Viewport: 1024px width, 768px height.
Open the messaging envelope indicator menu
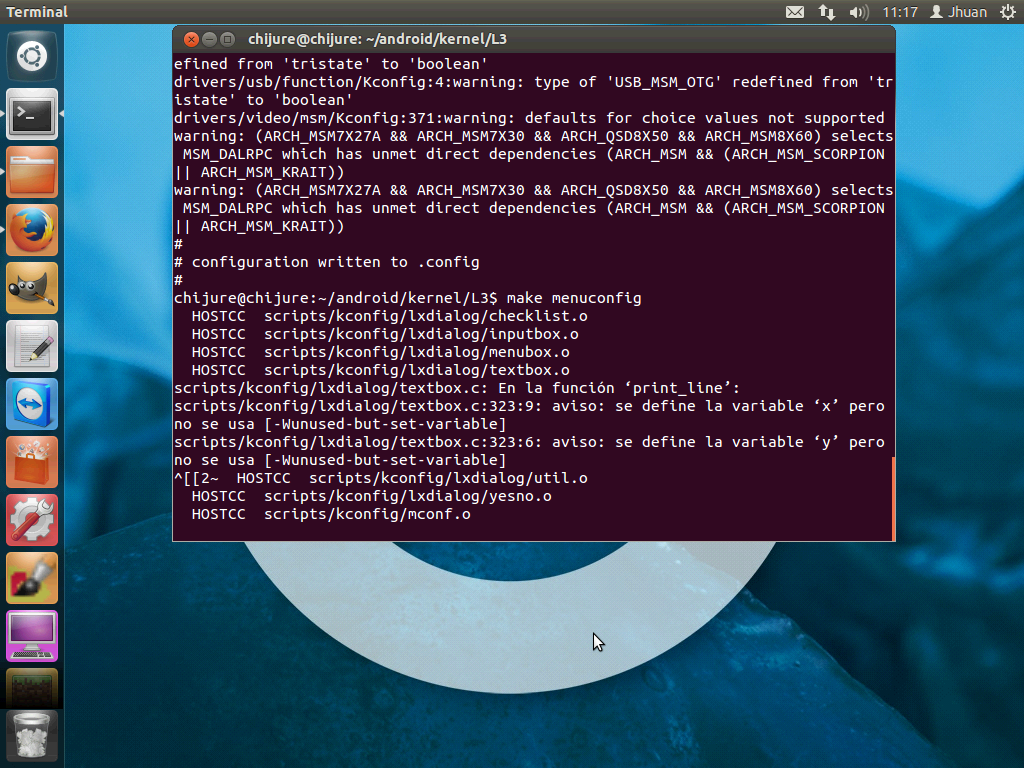coord(795,11)
